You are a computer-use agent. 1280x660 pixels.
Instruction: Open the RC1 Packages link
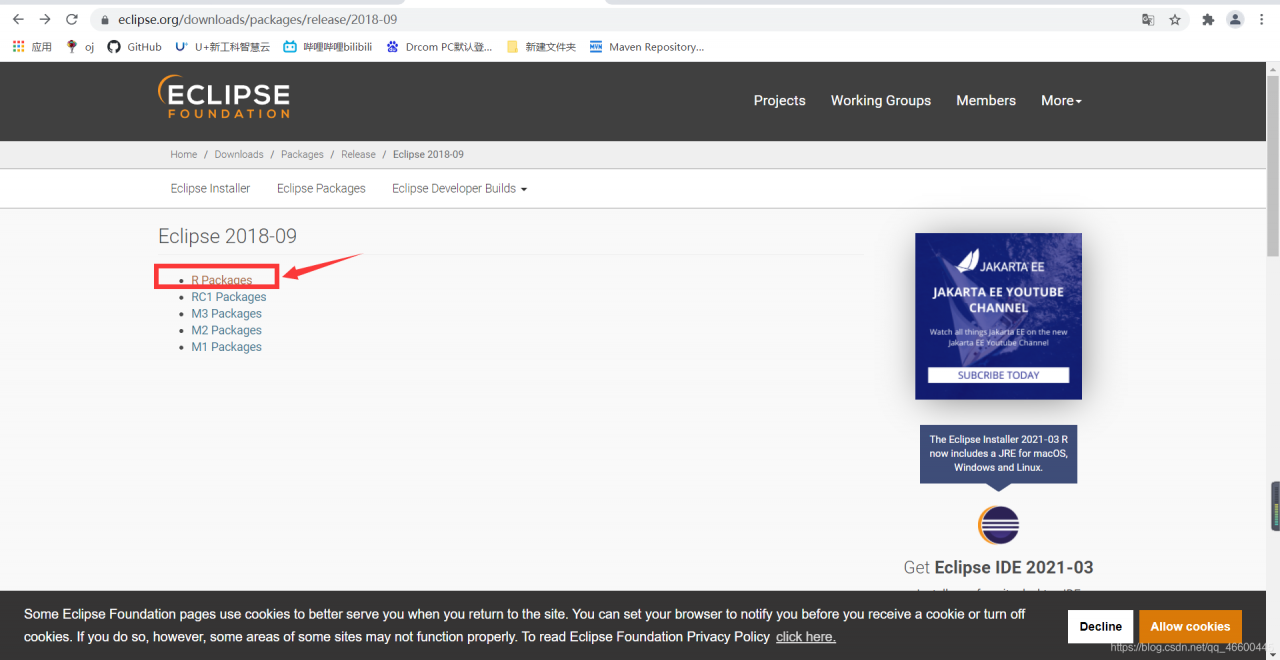pos(229,297)
